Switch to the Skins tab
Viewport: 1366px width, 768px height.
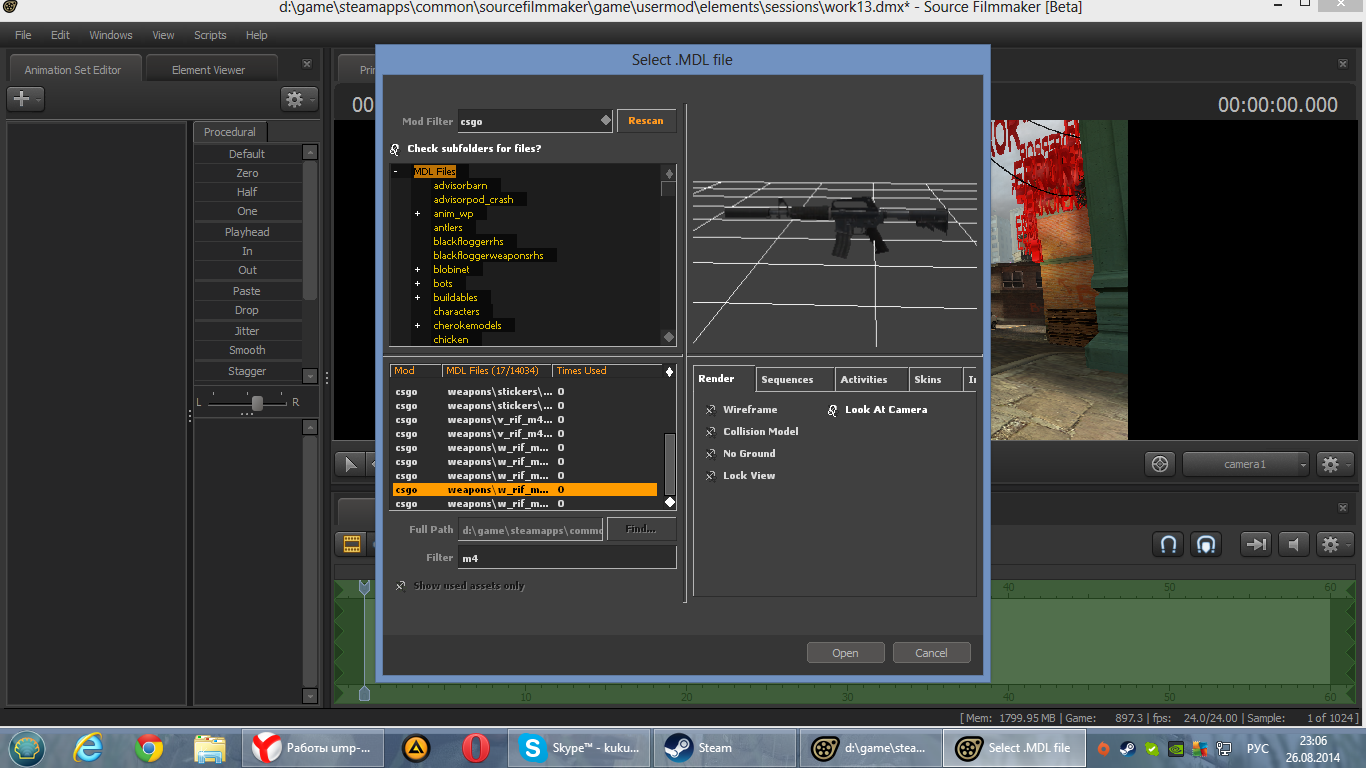tap(935, 380)
